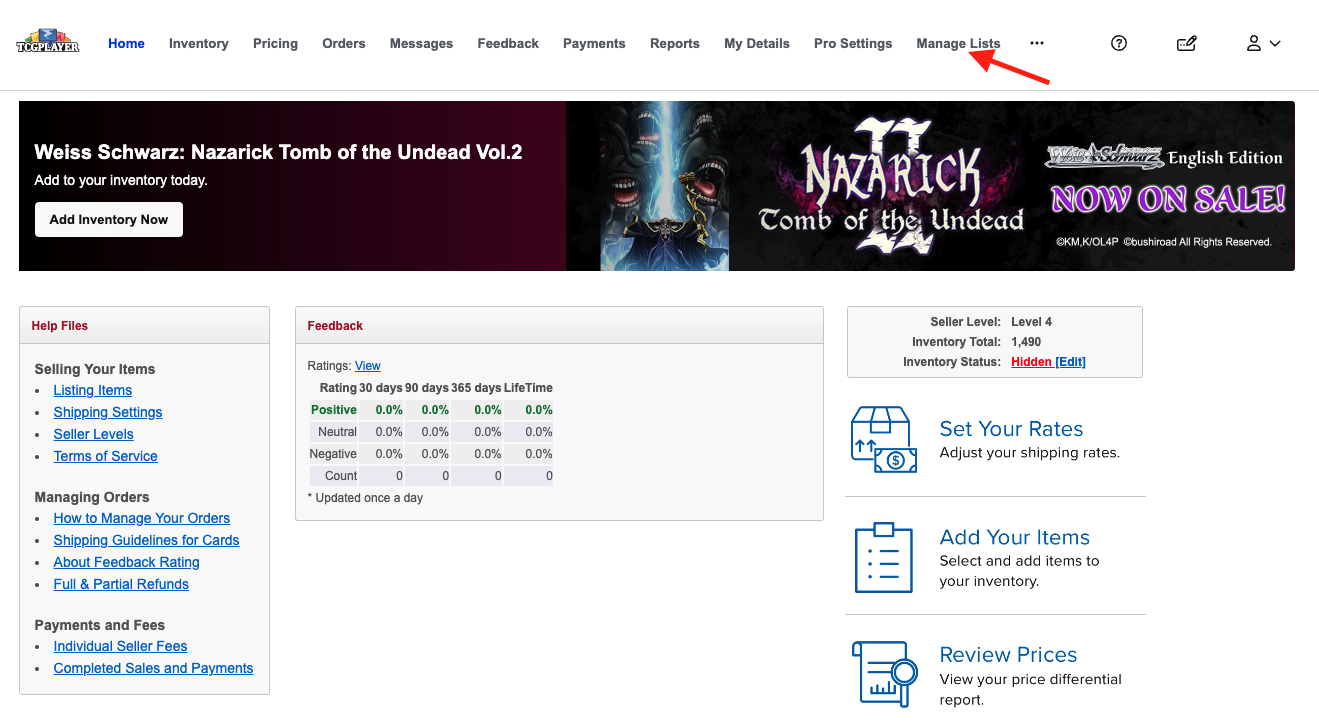Open My Details in navigation
The image size is (1319, 725).
coord(757,43)
